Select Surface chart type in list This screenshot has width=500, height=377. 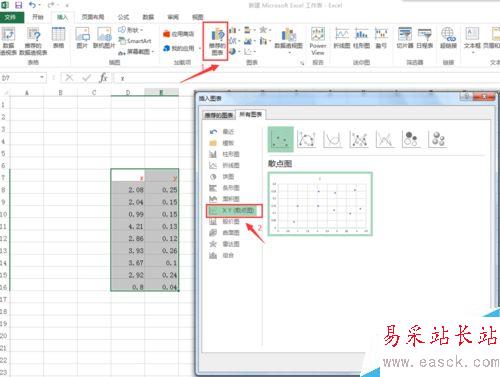point(224,233)
